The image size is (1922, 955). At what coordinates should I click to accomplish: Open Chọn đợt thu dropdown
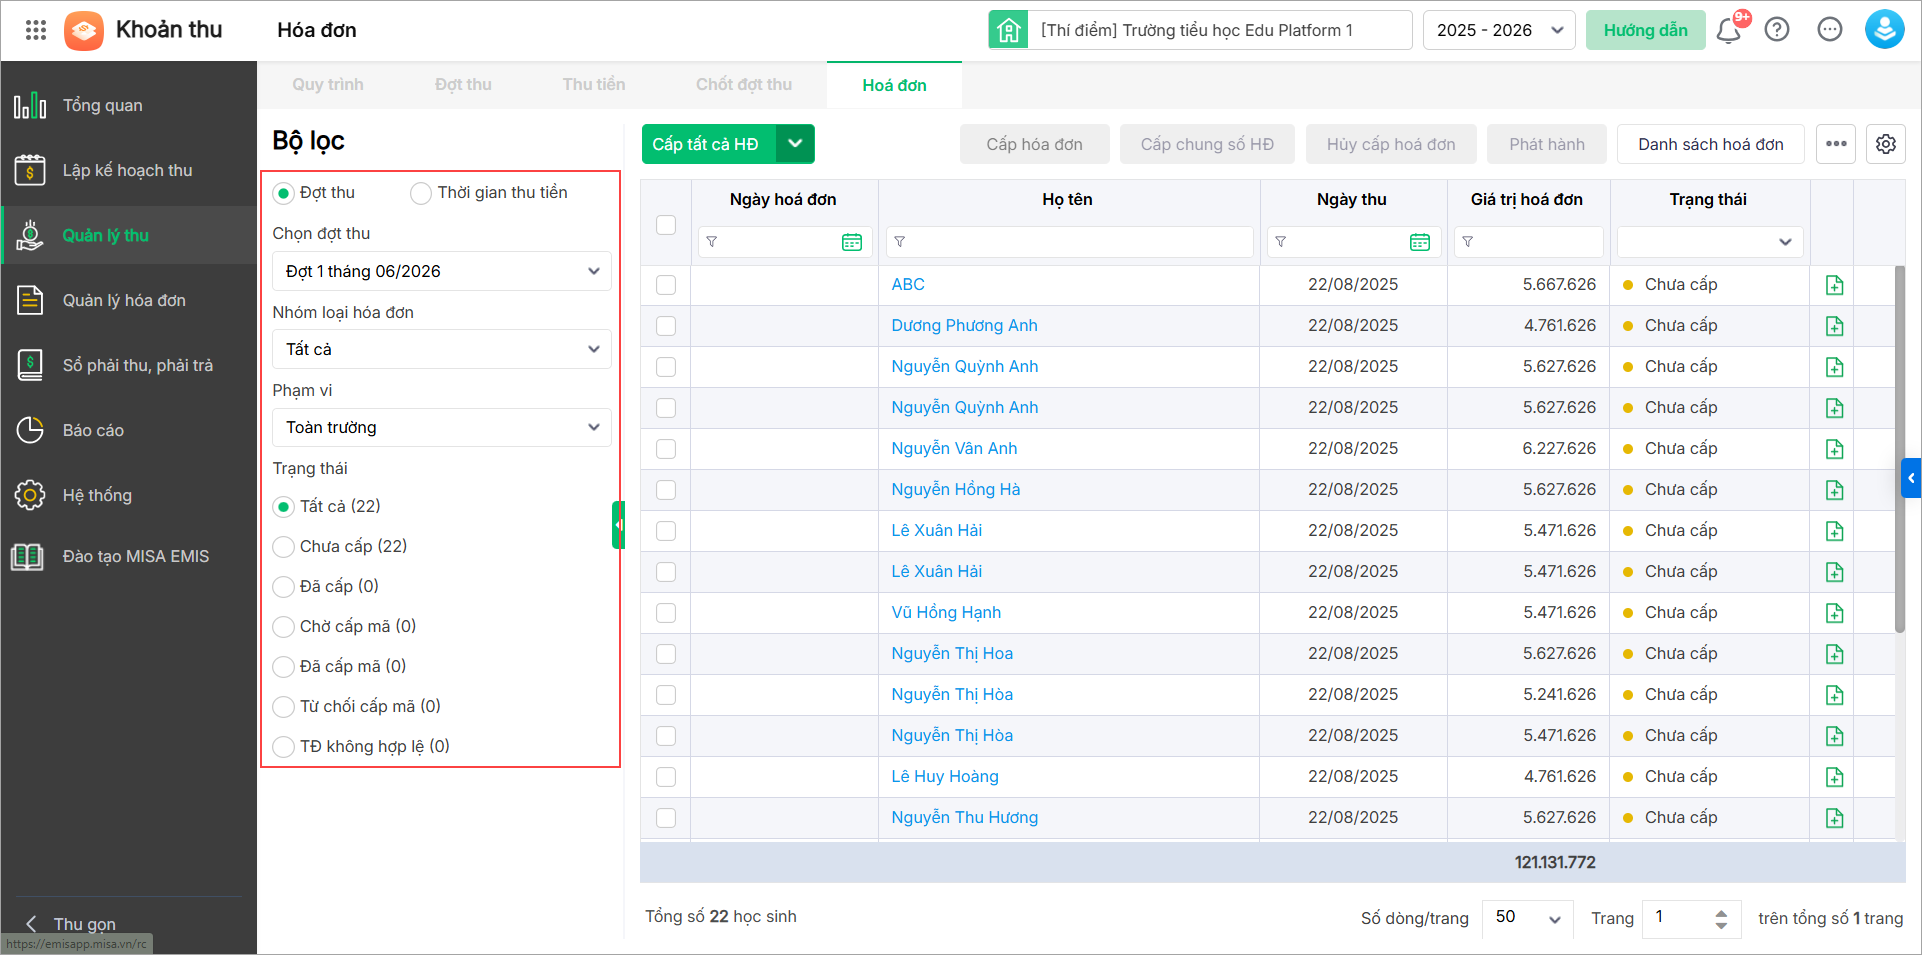coord(442,271)
